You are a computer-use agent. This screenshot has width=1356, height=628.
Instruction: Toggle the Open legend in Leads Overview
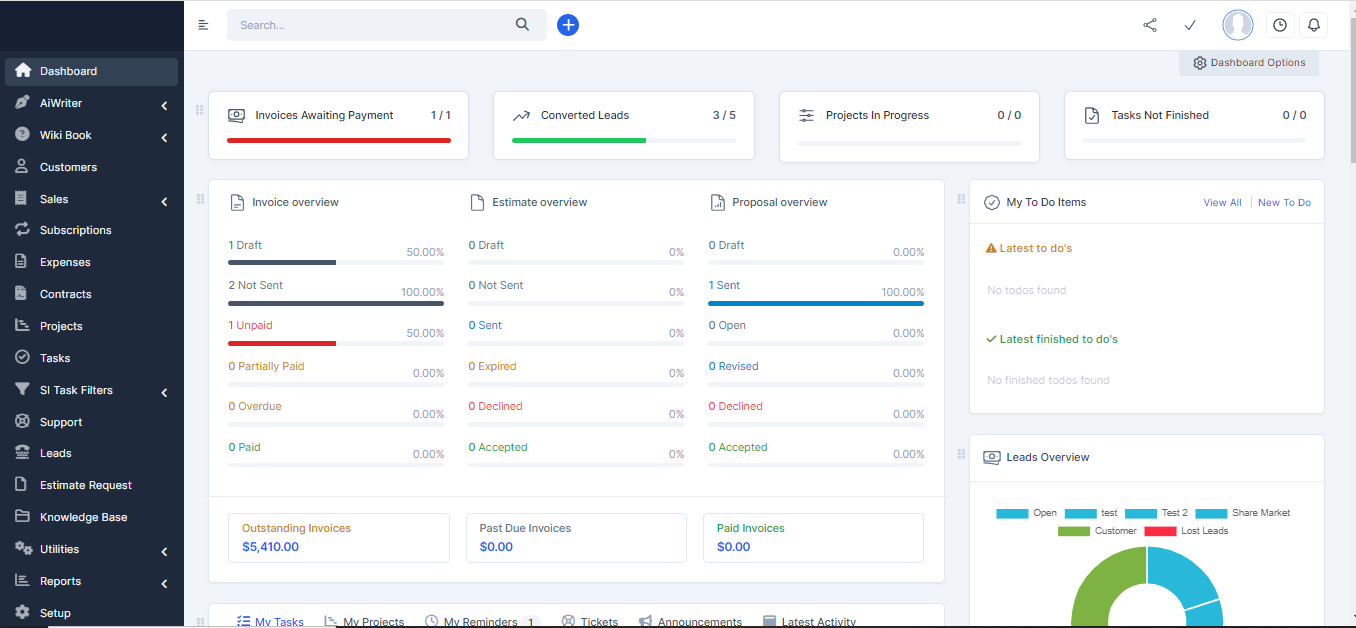(x=1027, y=513)
